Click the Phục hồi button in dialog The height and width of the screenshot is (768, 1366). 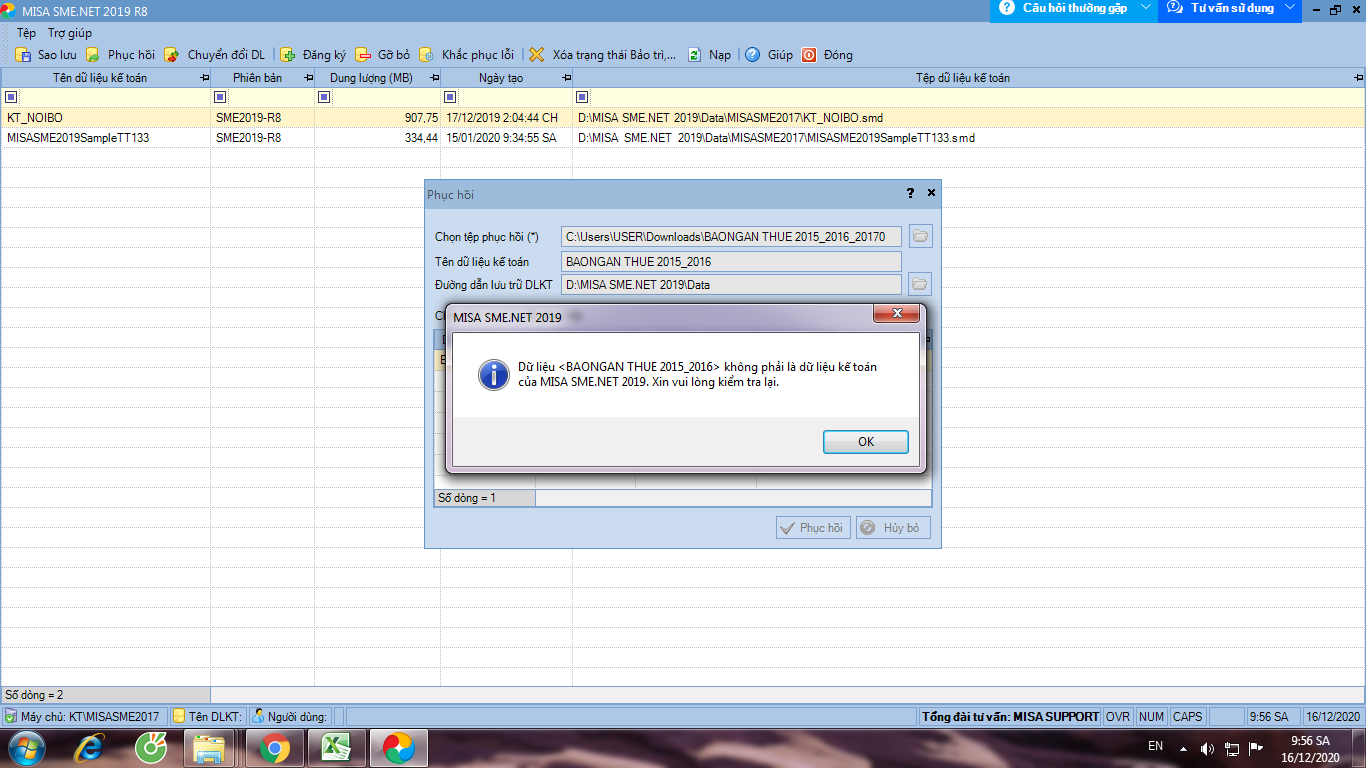813,528
